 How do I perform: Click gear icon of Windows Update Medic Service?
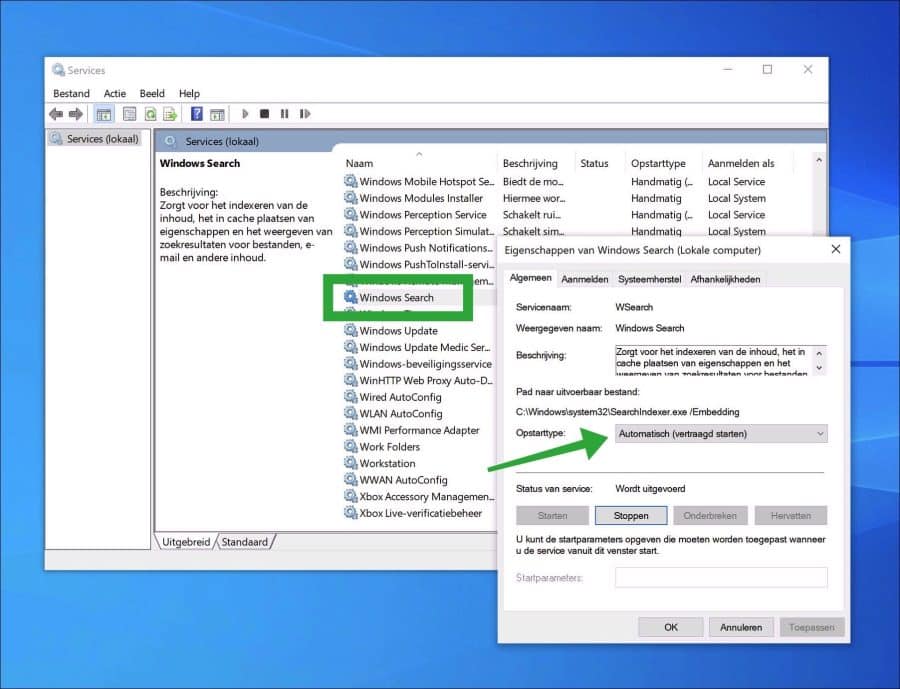351,347
